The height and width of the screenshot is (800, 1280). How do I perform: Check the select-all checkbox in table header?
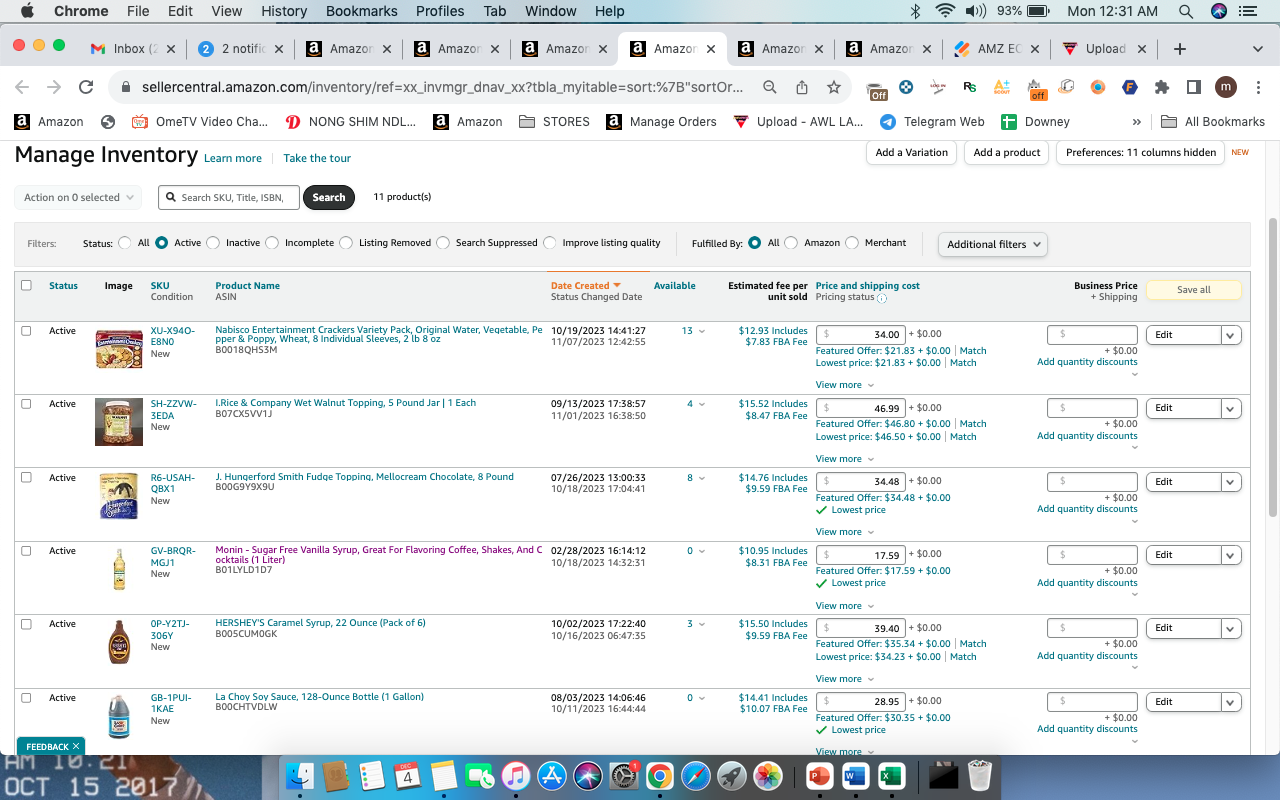point(26,285)
